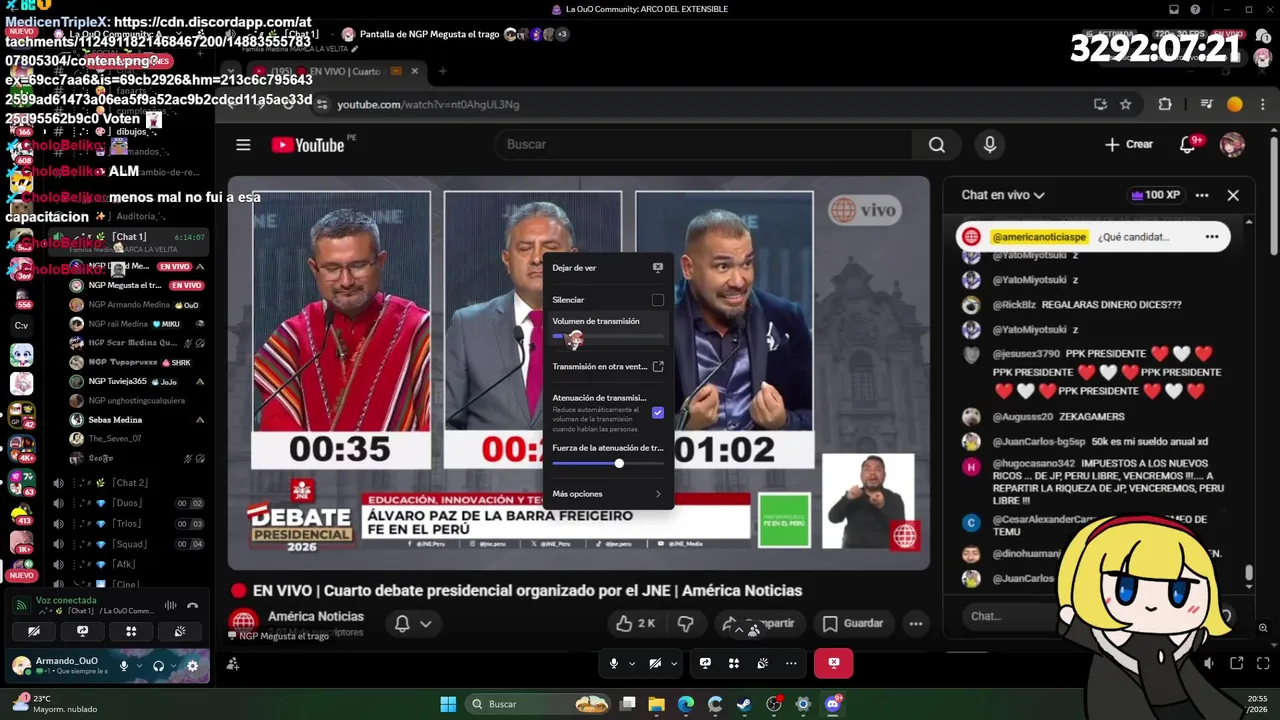
Task: Start YouTube voice search microphone
Action: pos(990,145)
